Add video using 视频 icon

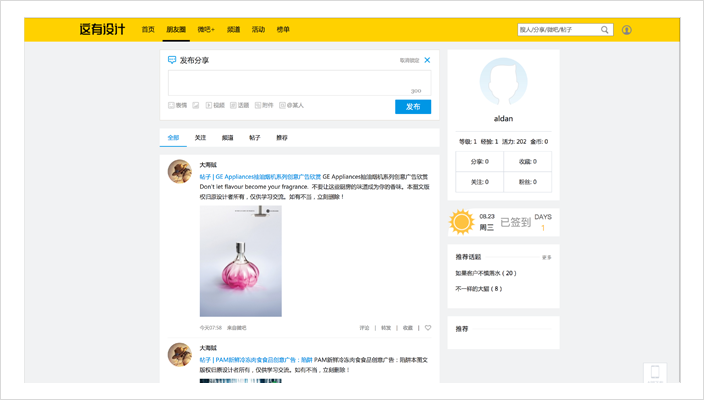point(209,105)
